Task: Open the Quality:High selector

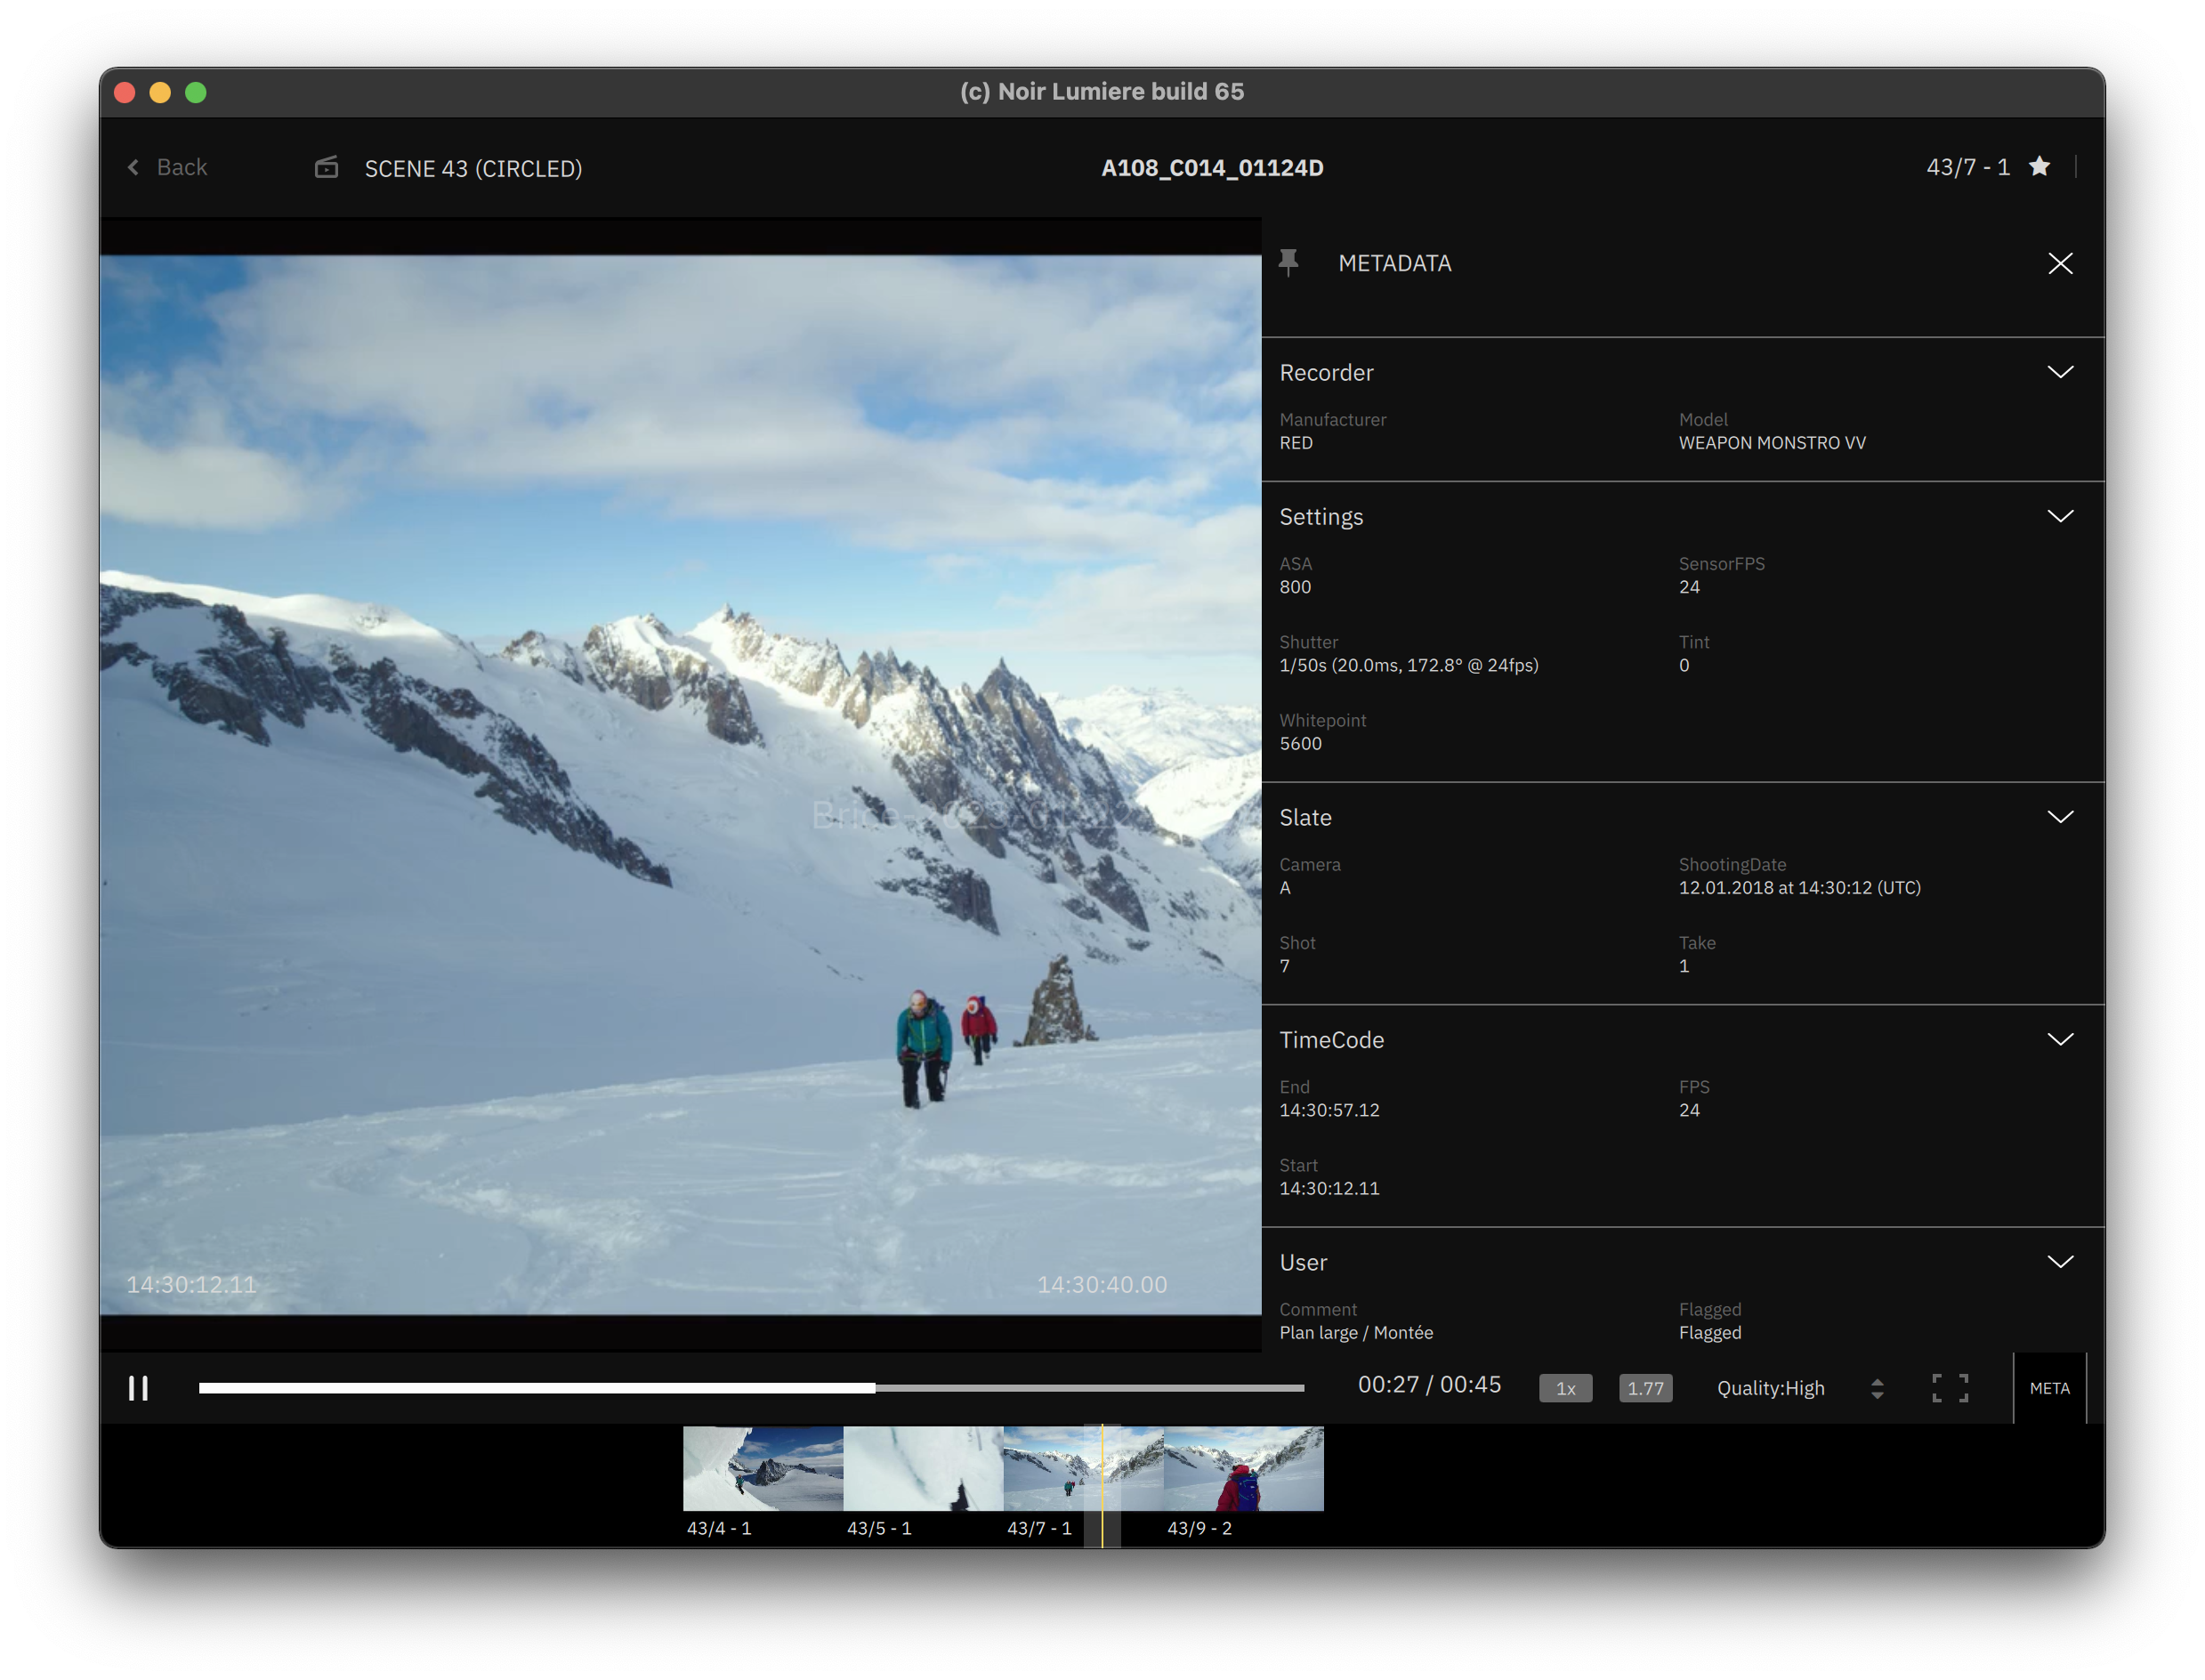Action: (1770, 1388)
